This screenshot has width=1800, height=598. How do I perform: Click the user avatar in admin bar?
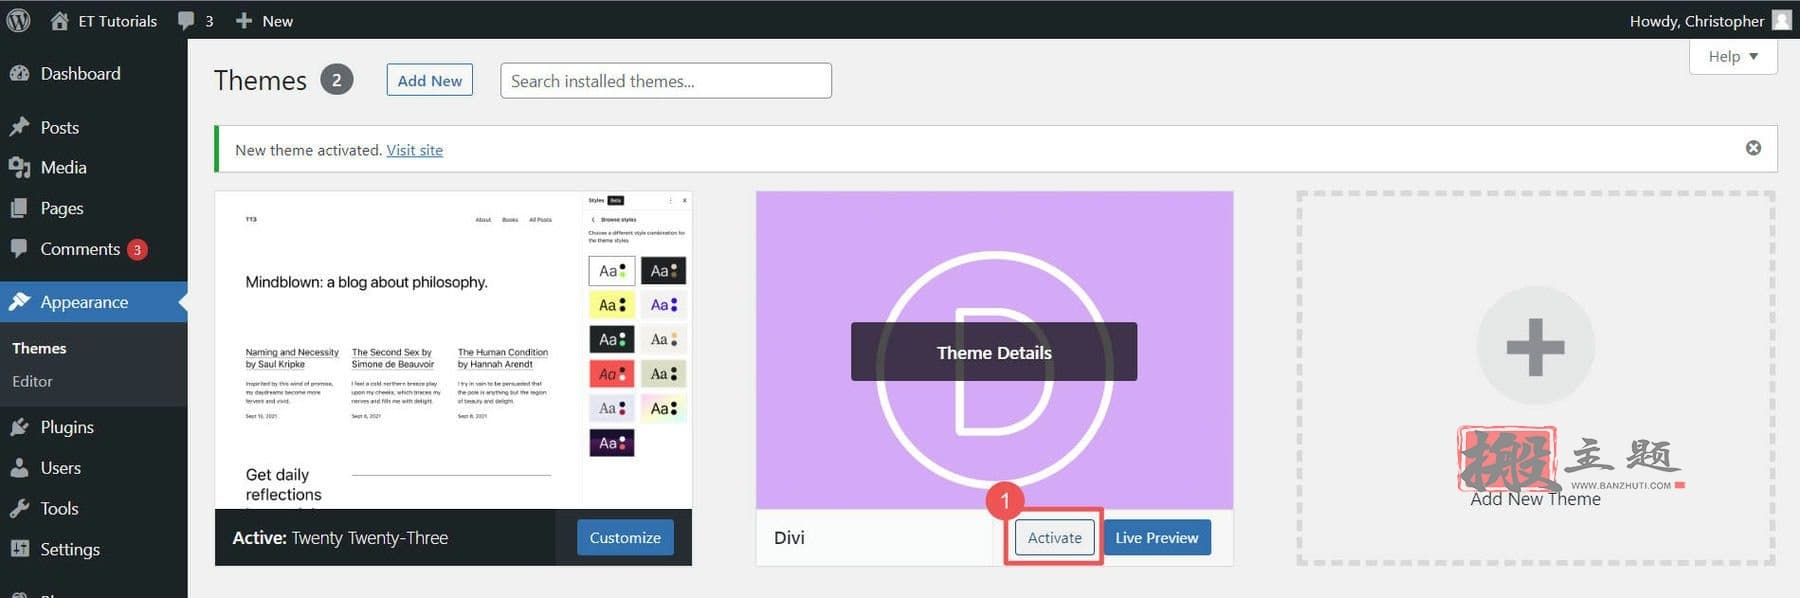pyautogui.click(x=1781, y=20)
